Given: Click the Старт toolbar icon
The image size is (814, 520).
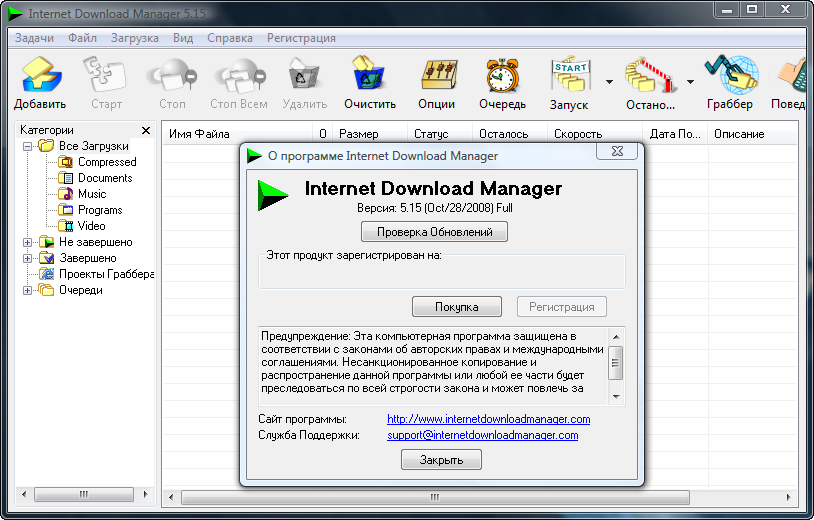Looking at the screenshot, I should point(106,75).
